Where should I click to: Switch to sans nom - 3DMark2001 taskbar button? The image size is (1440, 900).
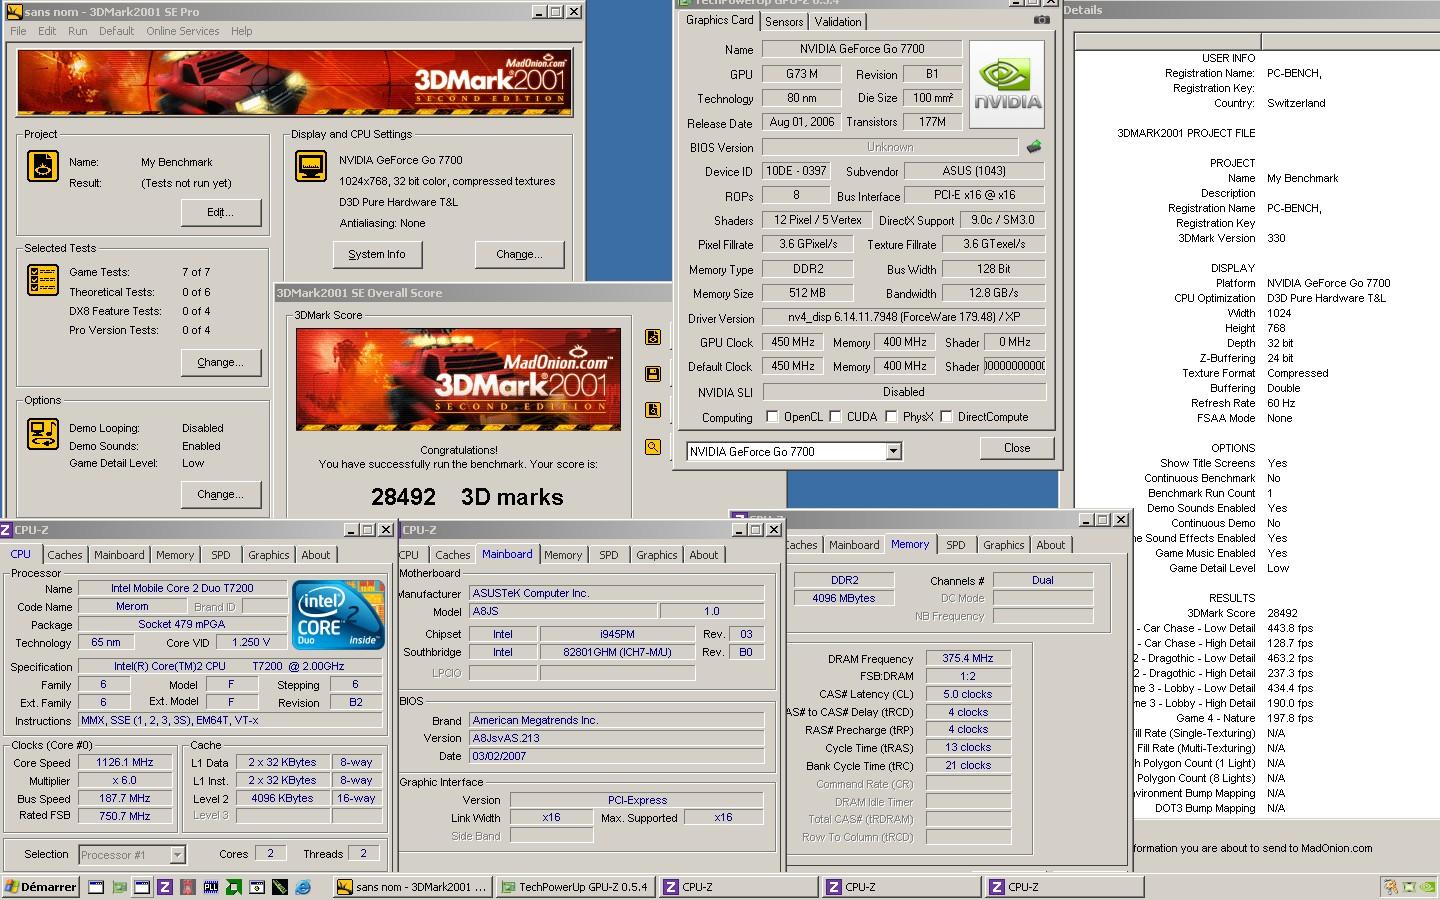pyautogui.click(x=413, y=887)
